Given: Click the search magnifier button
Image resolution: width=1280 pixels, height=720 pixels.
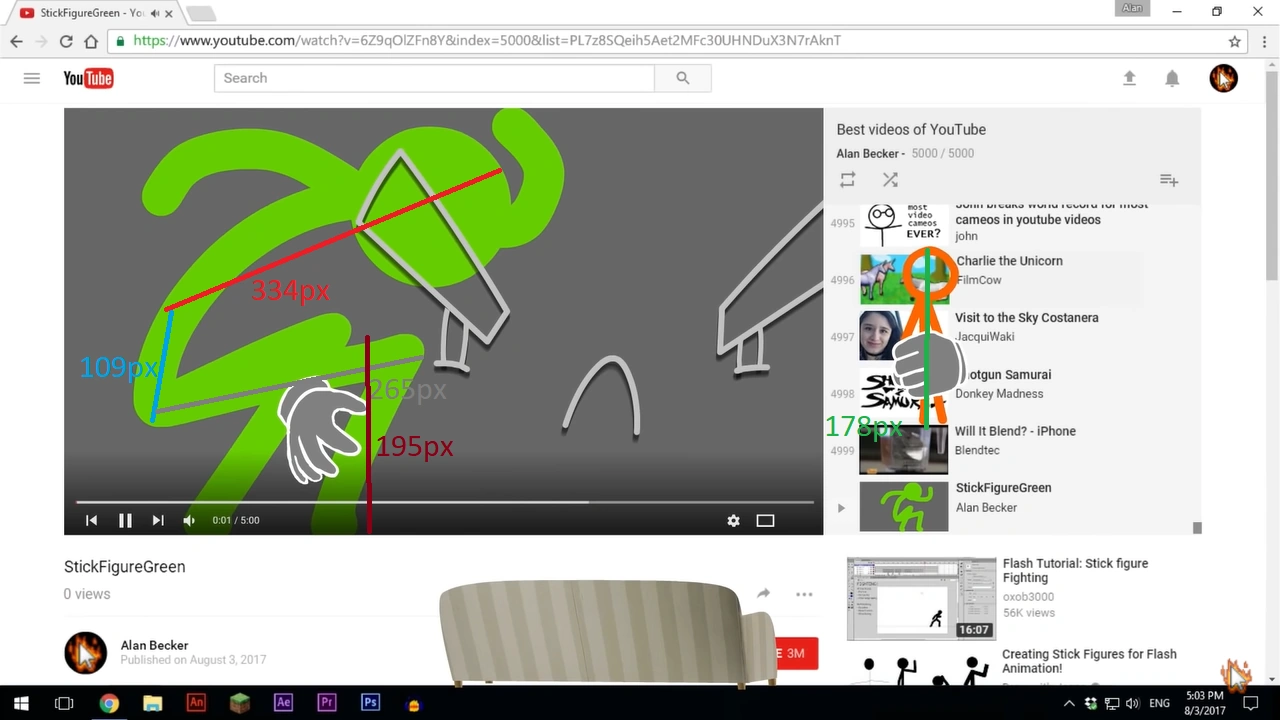Looking at the screenshot, I should pyautogui.click(x=683, y=78).
